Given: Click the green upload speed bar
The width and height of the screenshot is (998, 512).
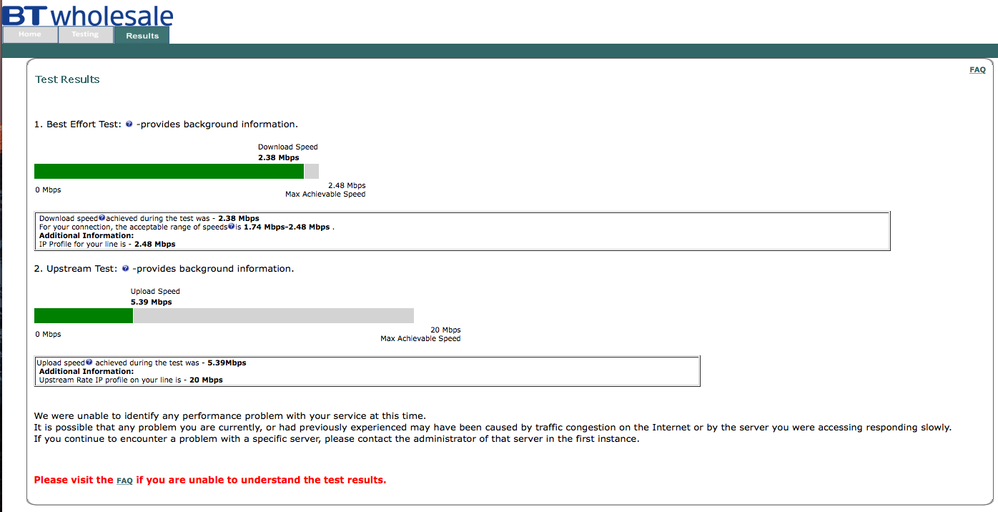Looking at the screenshot, I should pos(83,316).
